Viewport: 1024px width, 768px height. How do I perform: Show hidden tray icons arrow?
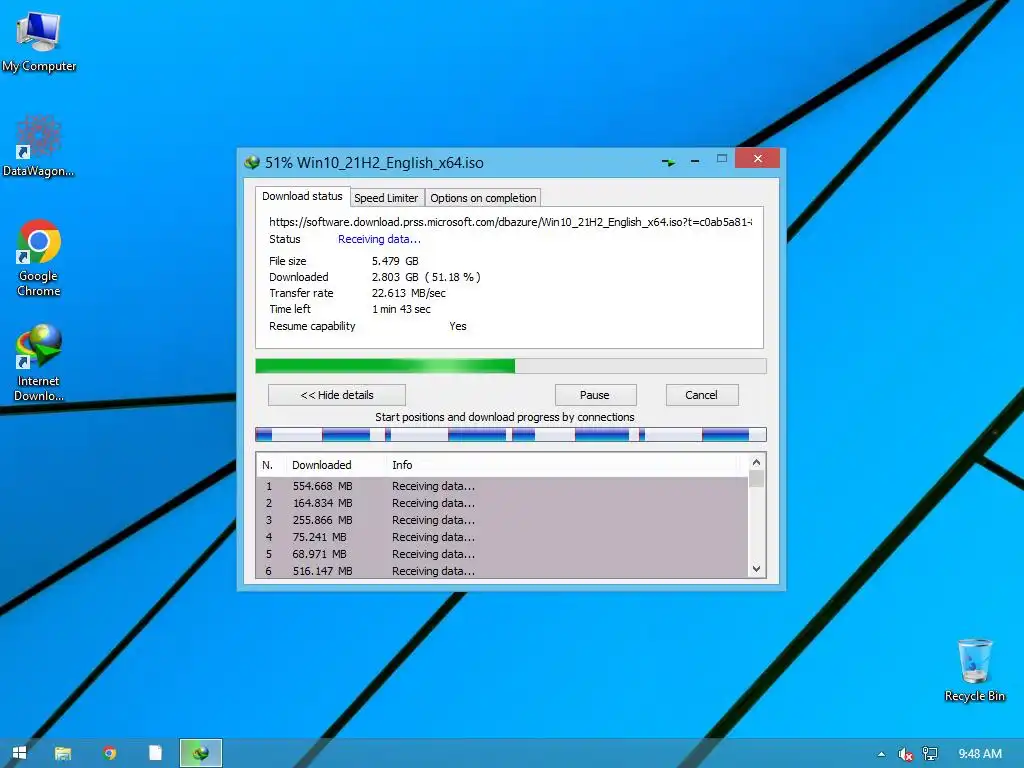point(881,754)
